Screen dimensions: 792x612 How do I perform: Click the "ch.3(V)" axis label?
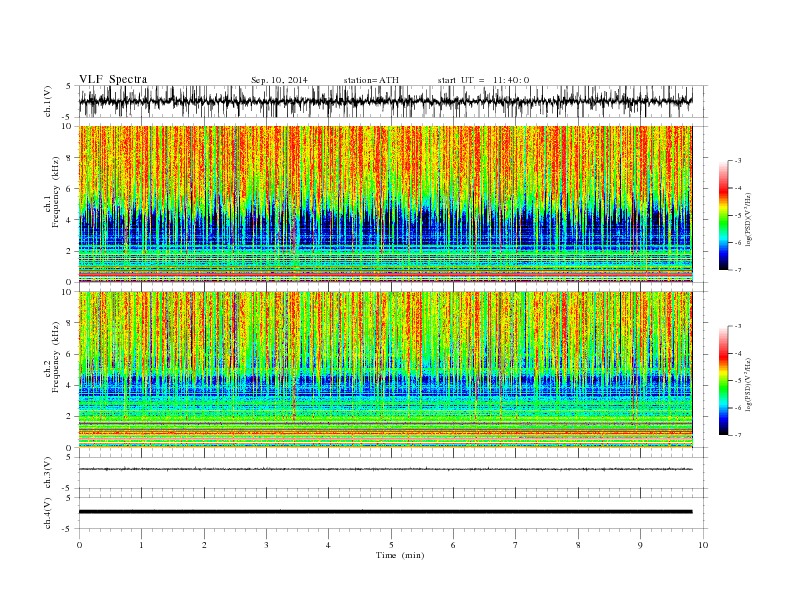[x=48, y=473]
